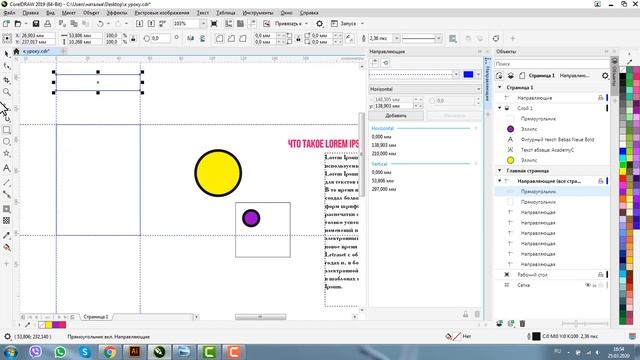Select the Transparency checkerboard tool

pos(7,220)
